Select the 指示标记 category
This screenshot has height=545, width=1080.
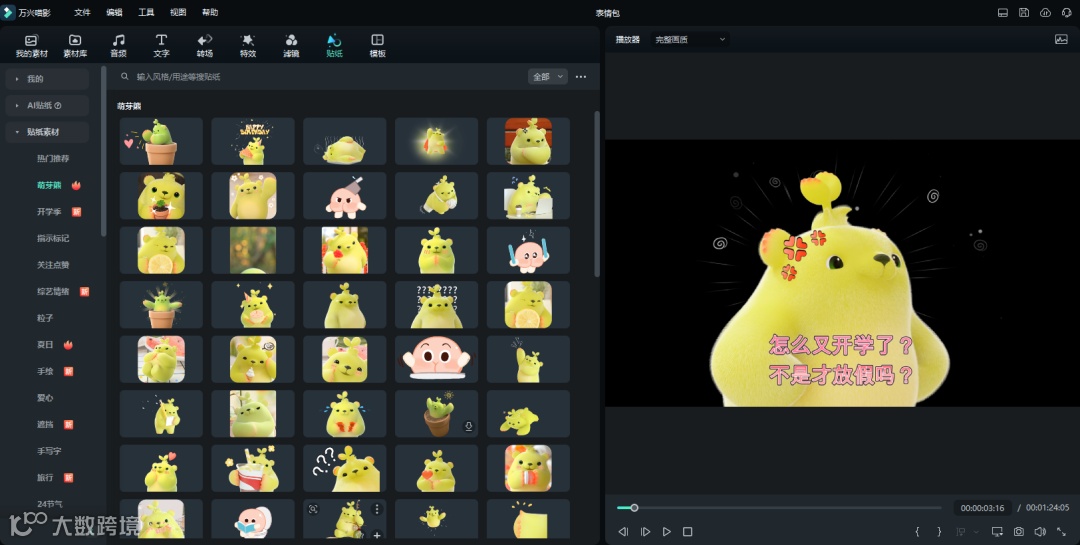click(53, 238)
